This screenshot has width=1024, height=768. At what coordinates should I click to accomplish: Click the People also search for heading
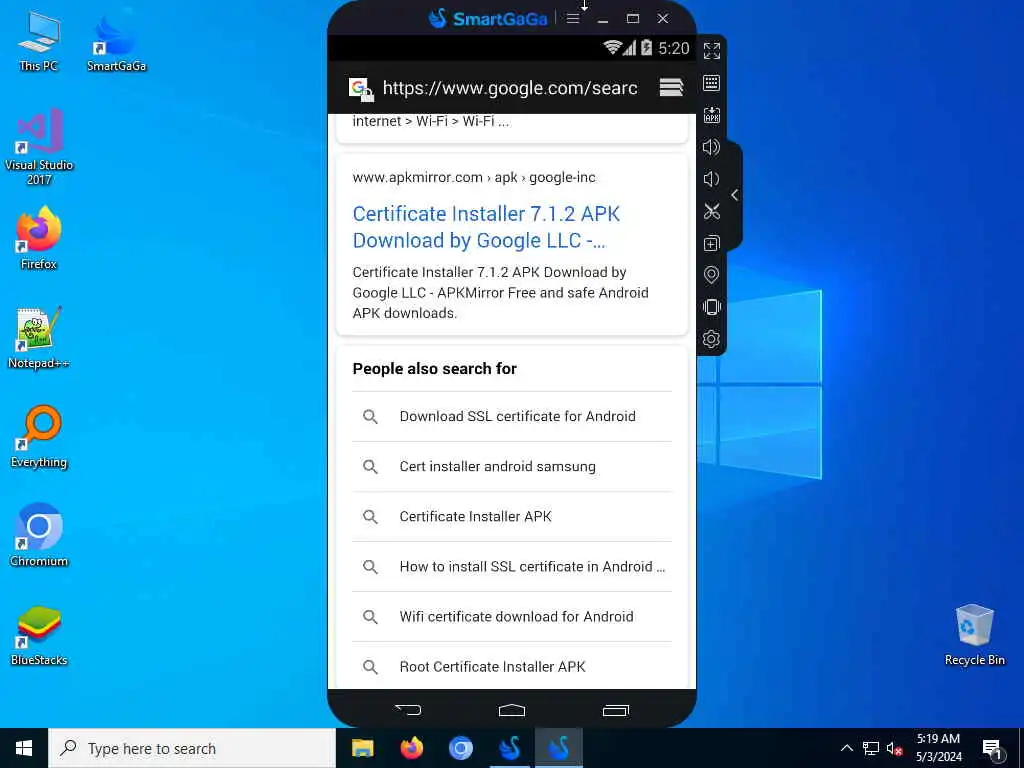(434, 369)
